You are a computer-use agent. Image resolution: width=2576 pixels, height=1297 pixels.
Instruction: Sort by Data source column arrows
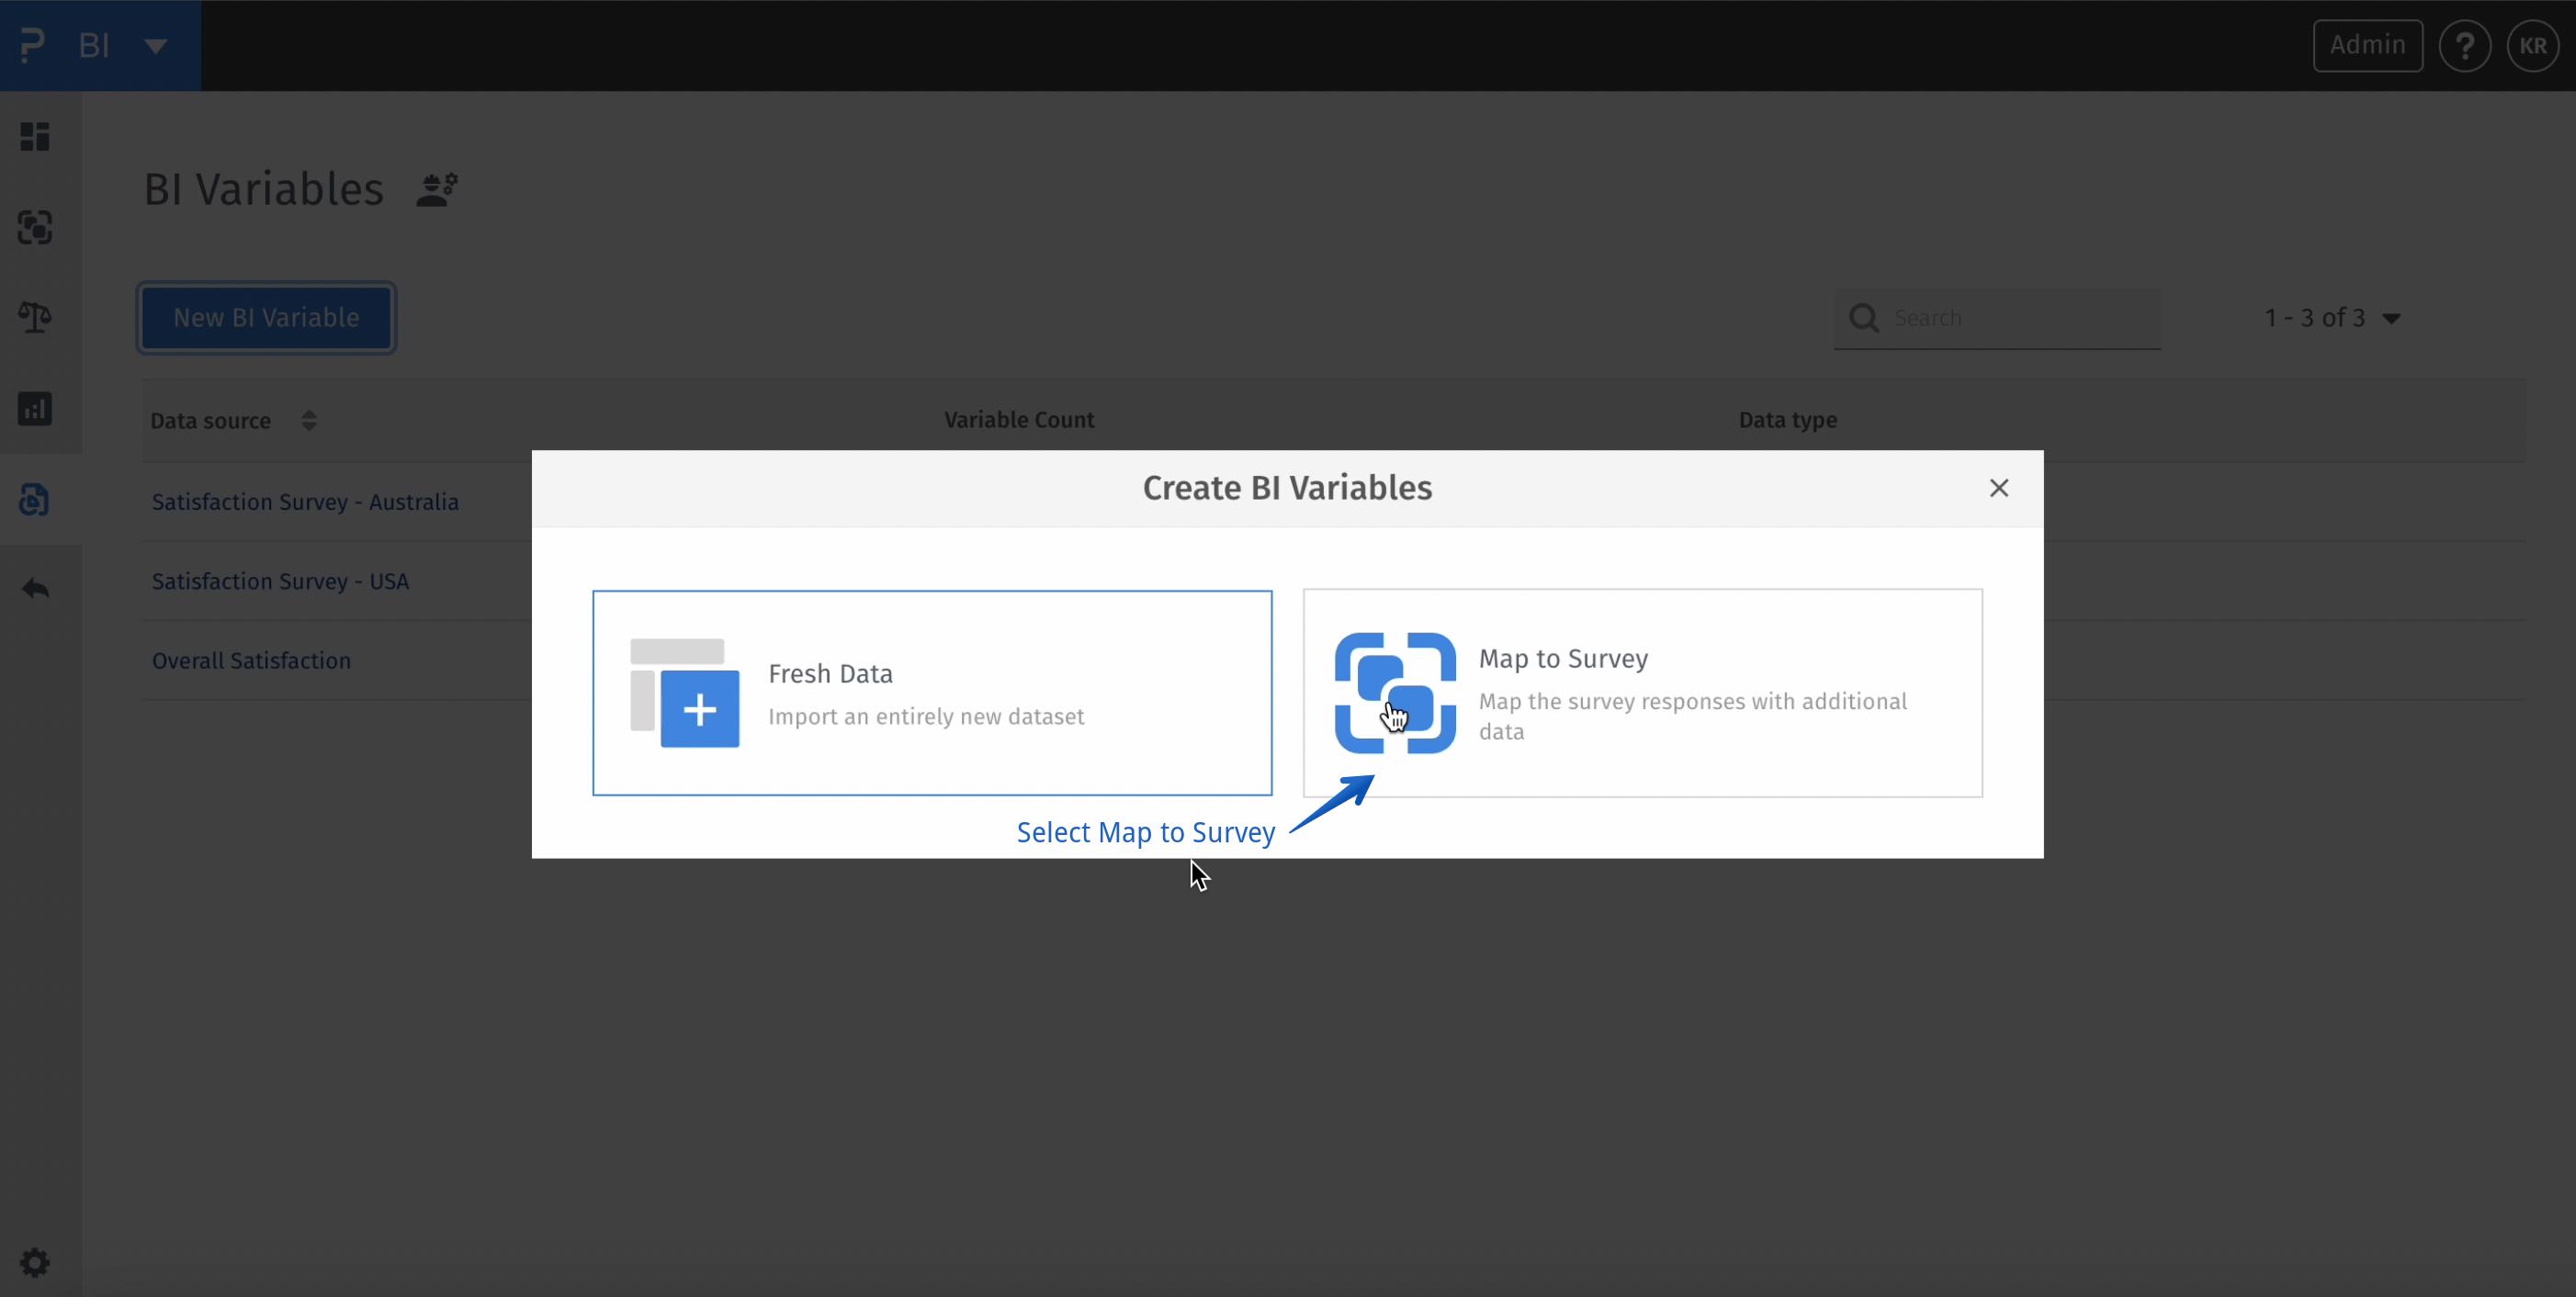[309, 421]
